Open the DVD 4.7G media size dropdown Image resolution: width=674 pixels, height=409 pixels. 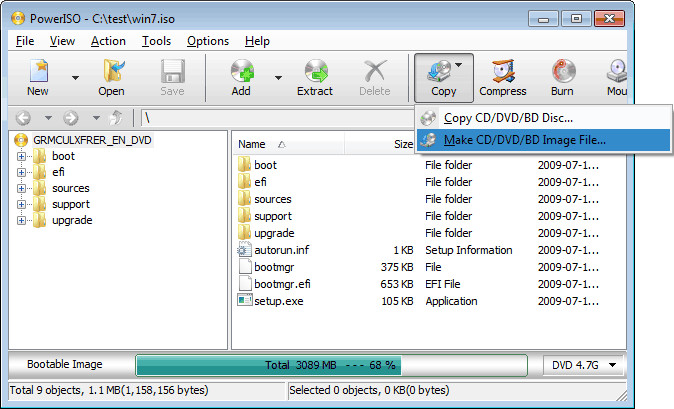584,365
